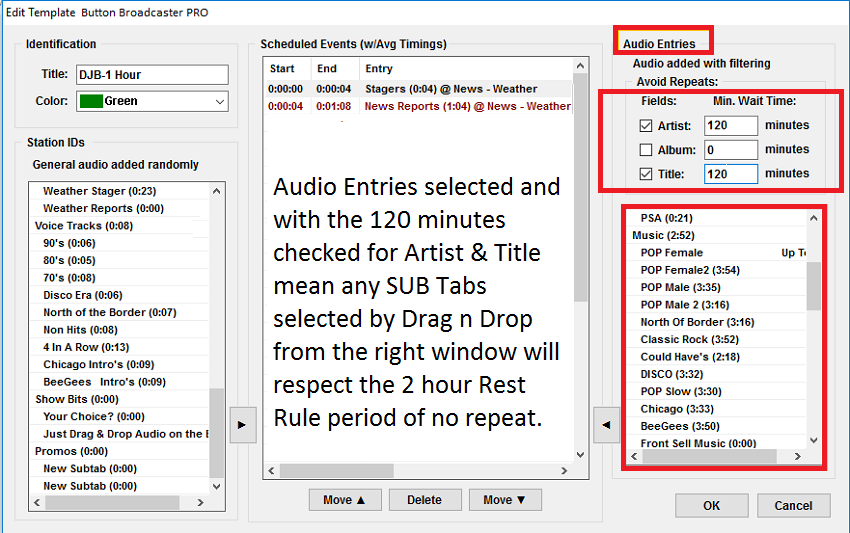
Task: Click the Delete button
Action: pyautogui.click(x=424, y=500)
